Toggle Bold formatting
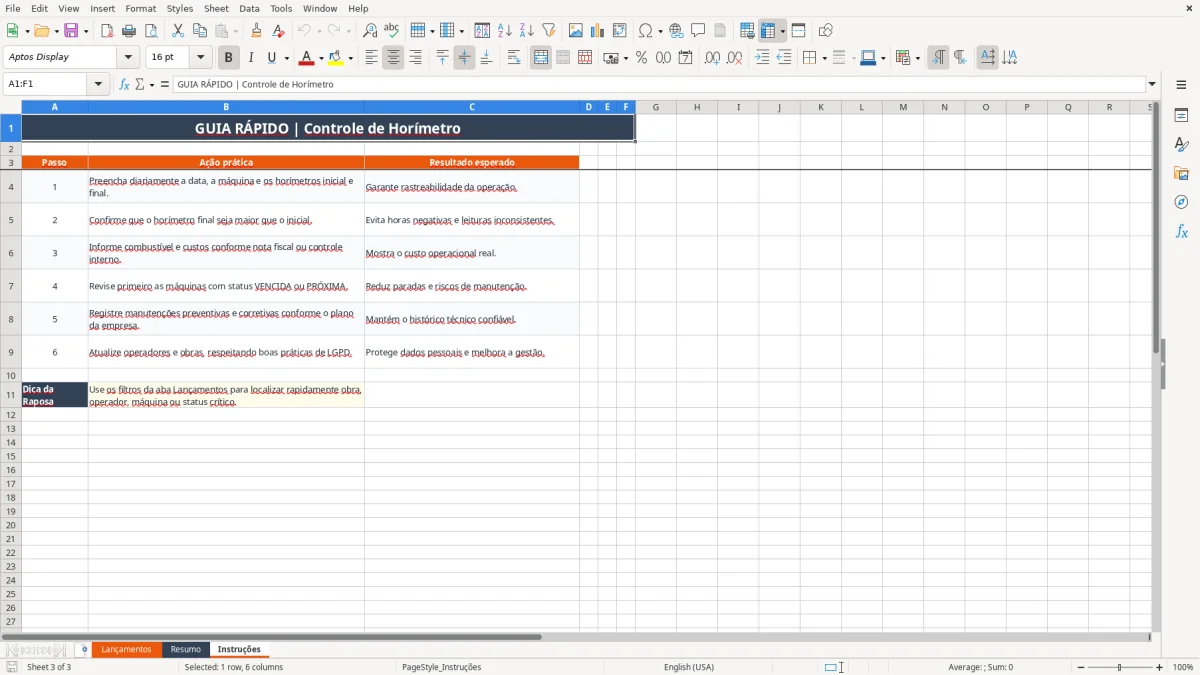Image resolution: width=1200 pixels, height=675 pixels. click(229, 58)
